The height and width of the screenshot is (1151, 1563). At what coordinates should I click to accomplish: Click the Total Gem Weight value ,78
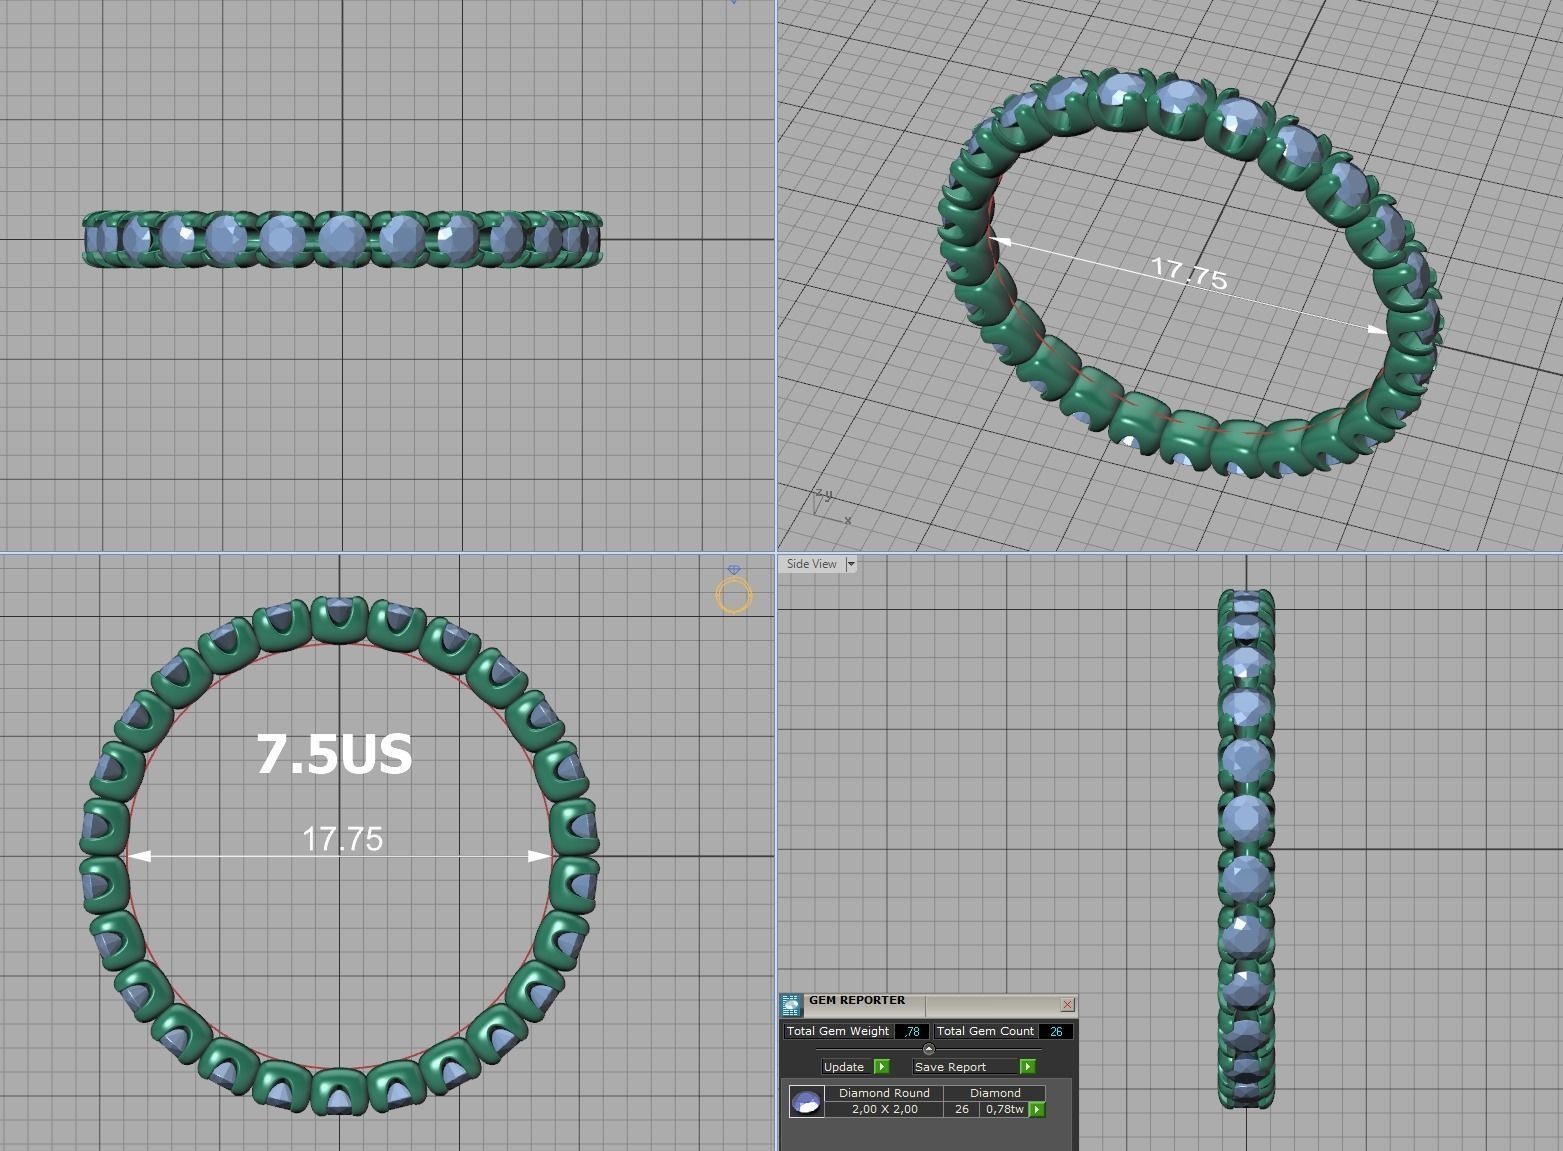point(912,1031)
